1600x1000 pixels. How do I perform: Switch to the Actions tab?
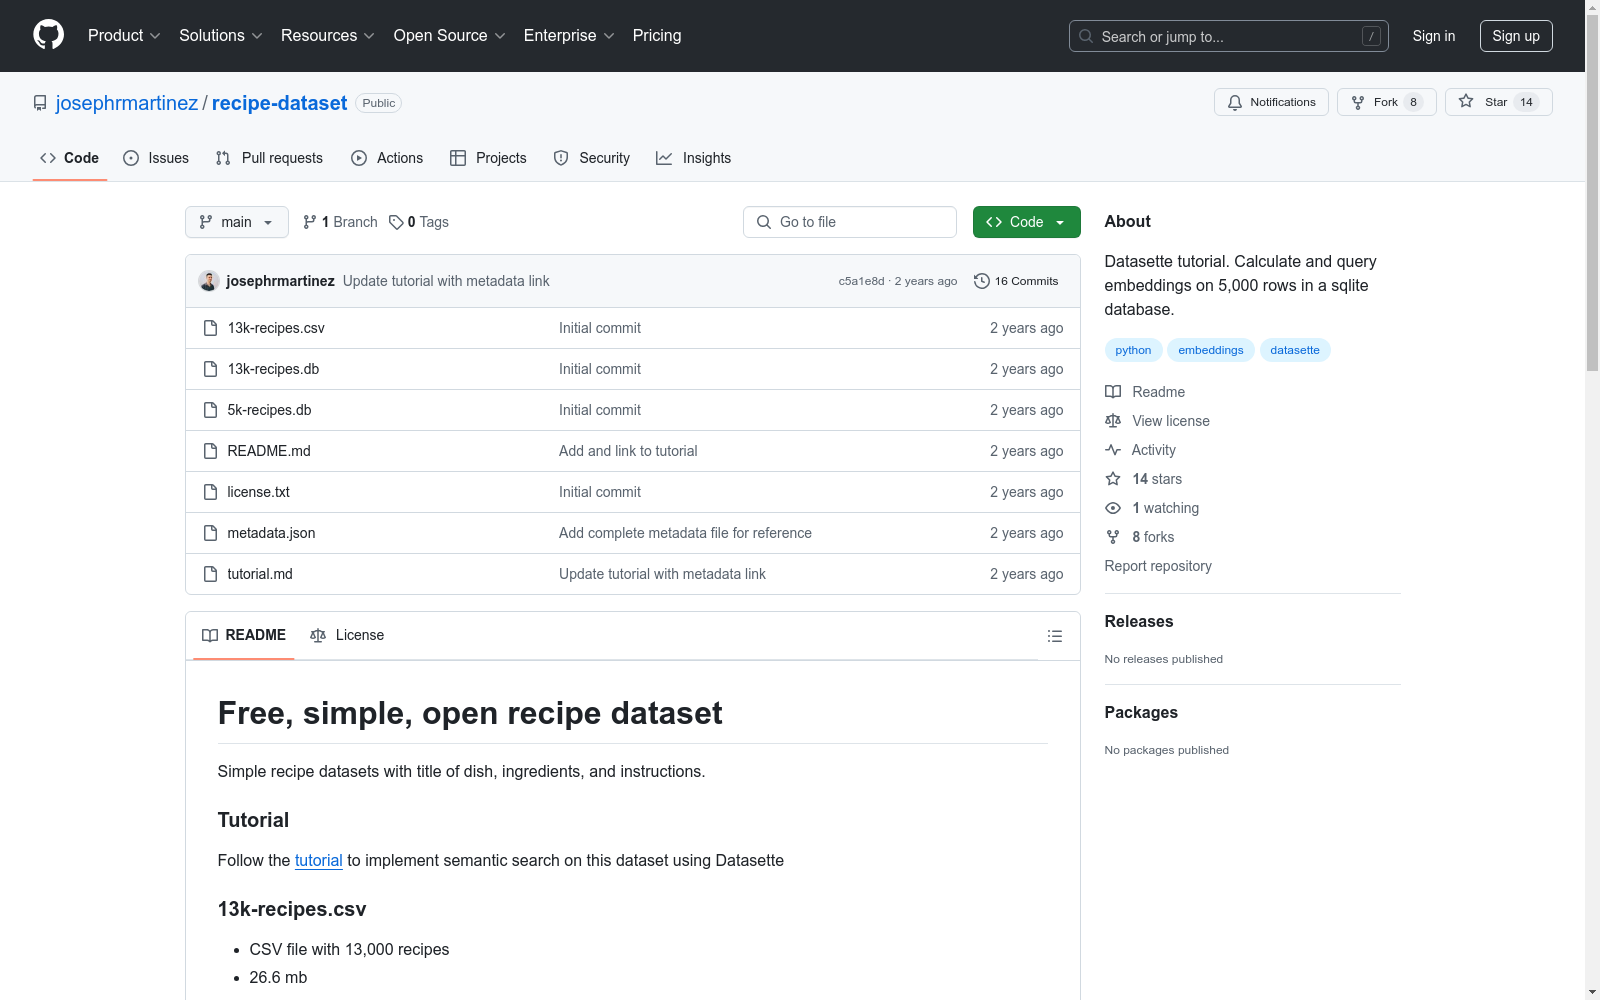point(387,158)
